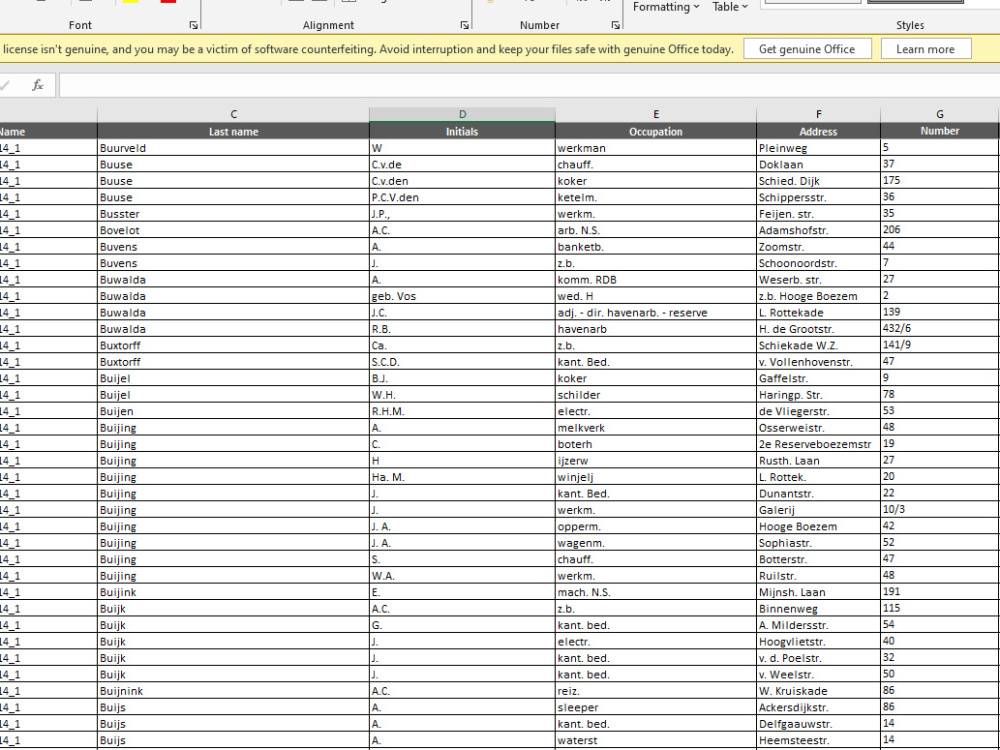Open the Alignment settings dialog launcher
Screen dimensions: 1000x750
(x=464, y=25)
